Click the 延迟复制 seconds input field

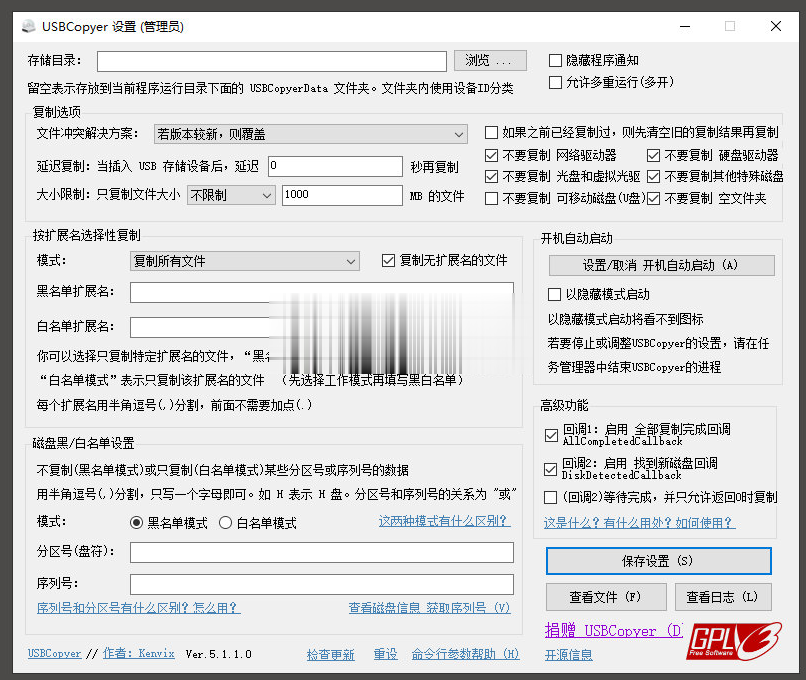(x=335, y=166)
